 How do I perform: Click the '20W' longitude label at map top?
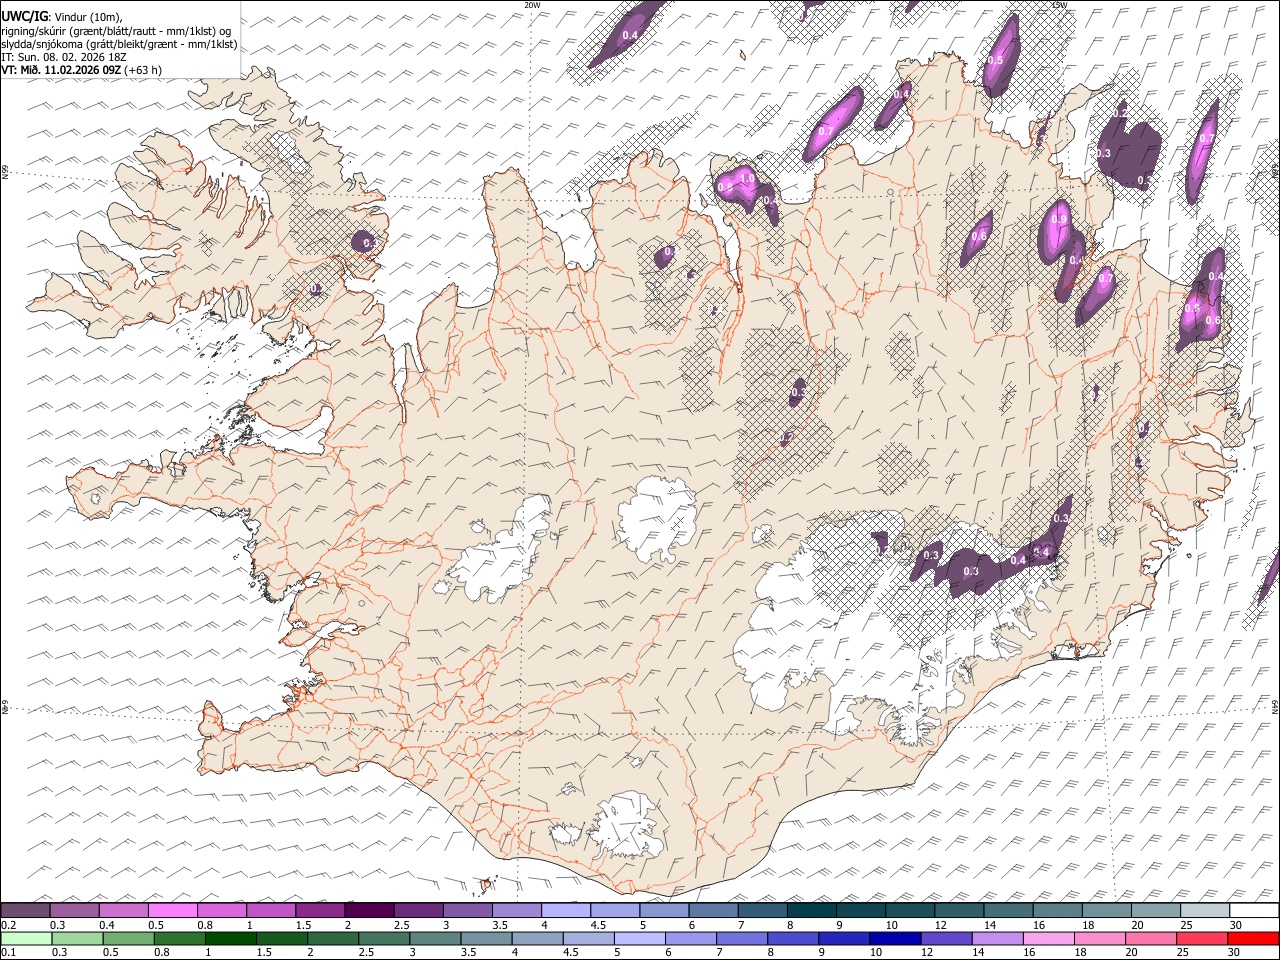532,5
